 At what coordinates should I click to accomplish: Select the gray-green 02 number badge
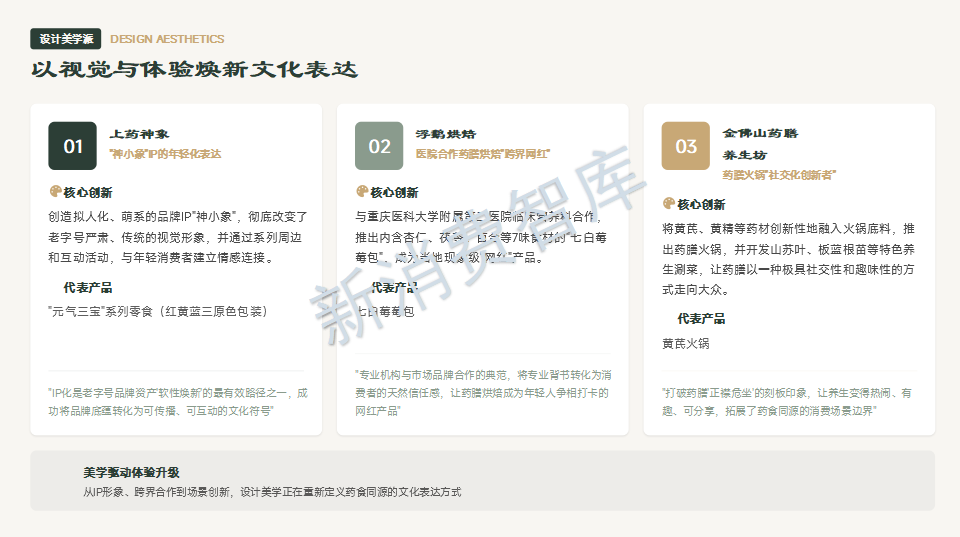379,146
